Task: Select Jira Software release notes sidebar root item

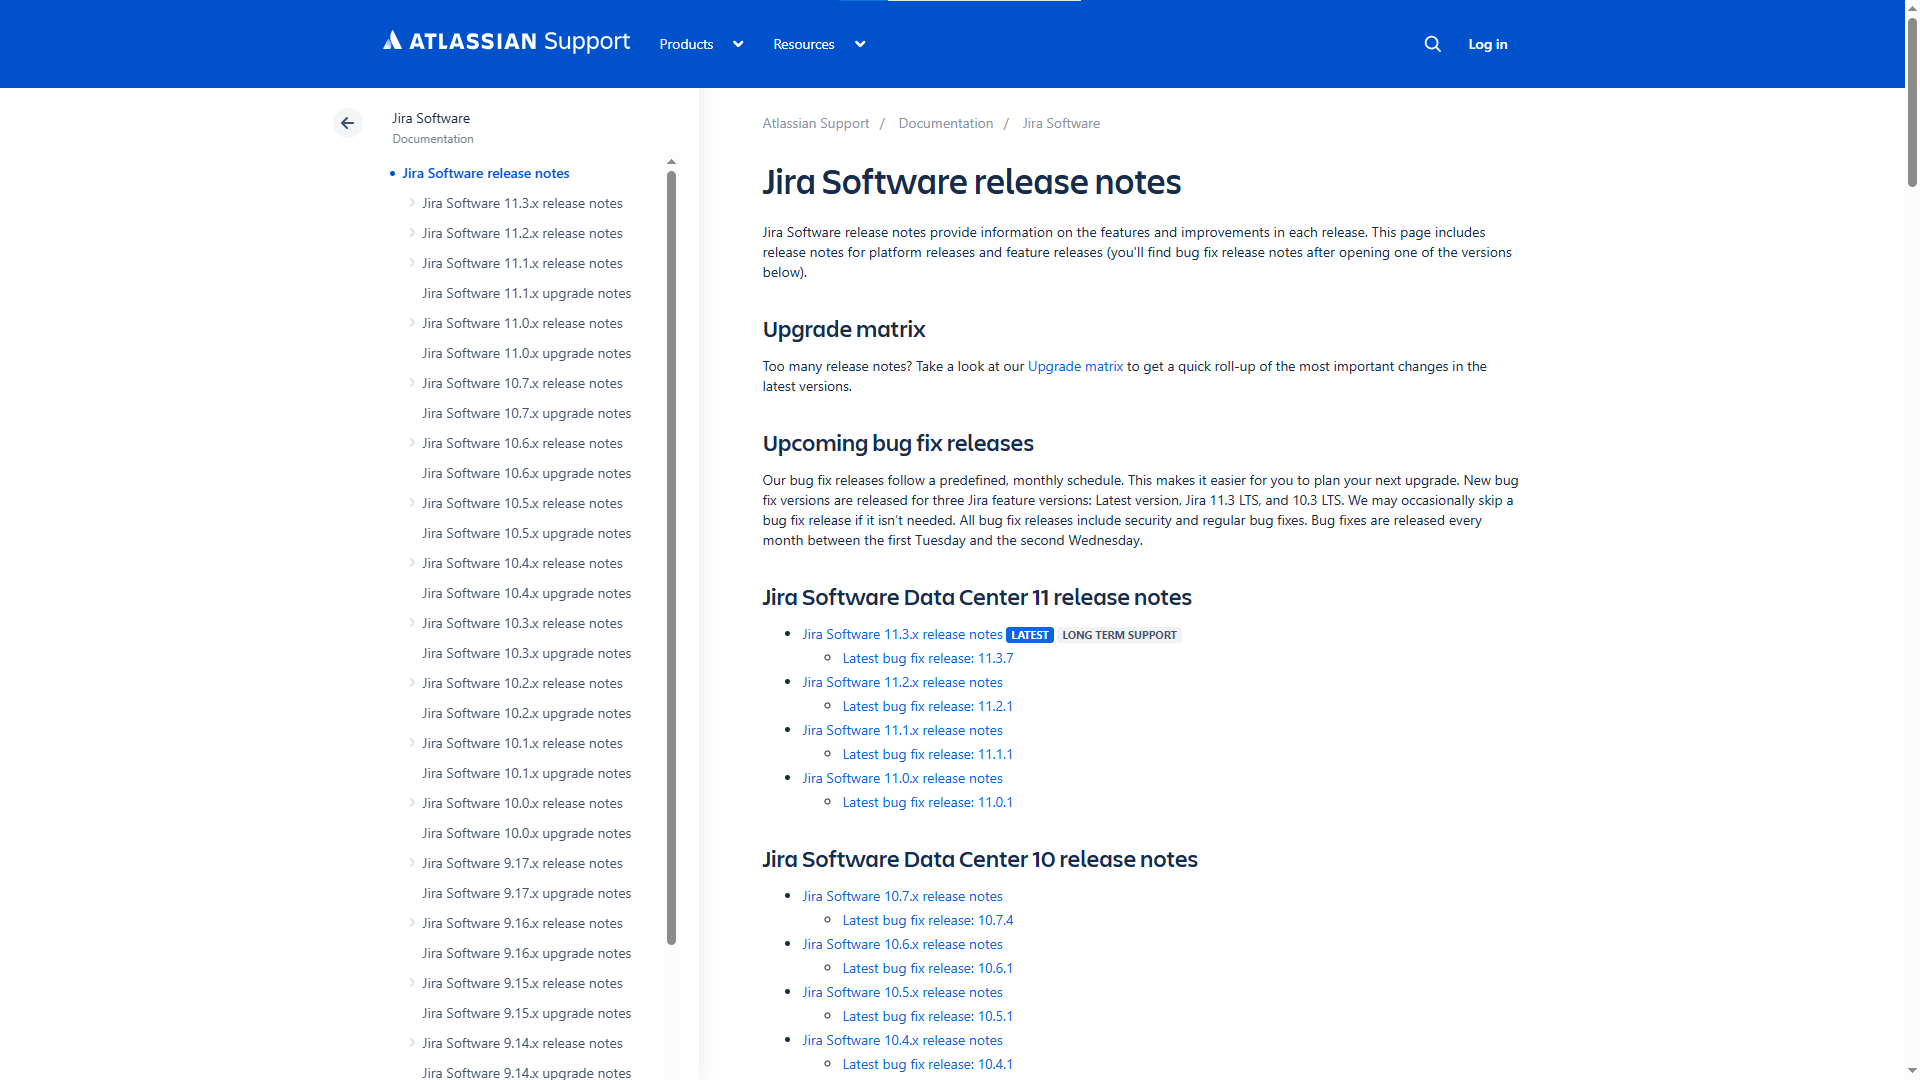Action: [x=485, y=173]
